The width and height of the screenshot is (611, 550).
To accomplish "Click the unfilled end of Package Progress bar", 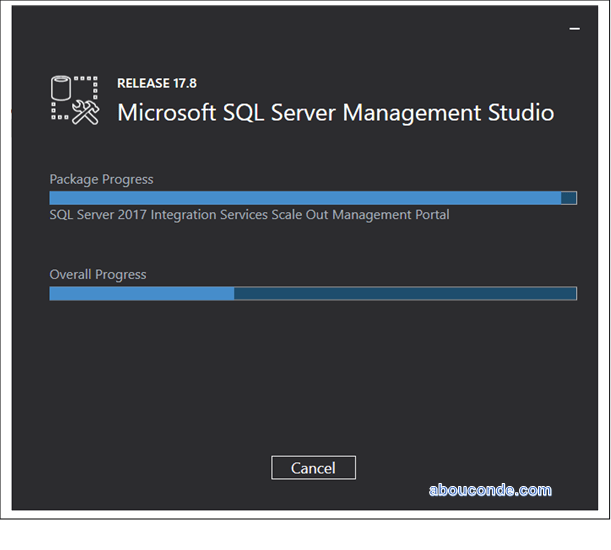I will [x=569, y=198].
